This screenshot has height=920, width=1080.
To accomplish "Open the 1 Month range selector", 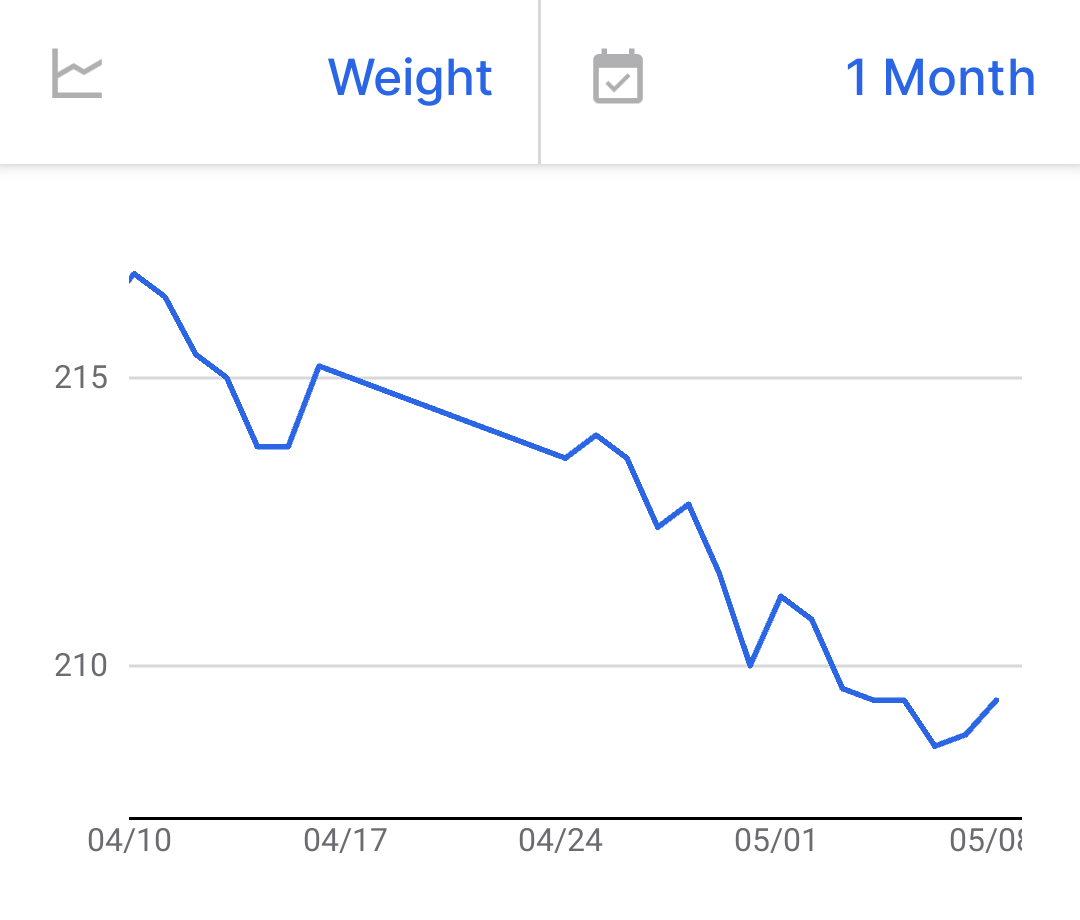I will [940, 77].
